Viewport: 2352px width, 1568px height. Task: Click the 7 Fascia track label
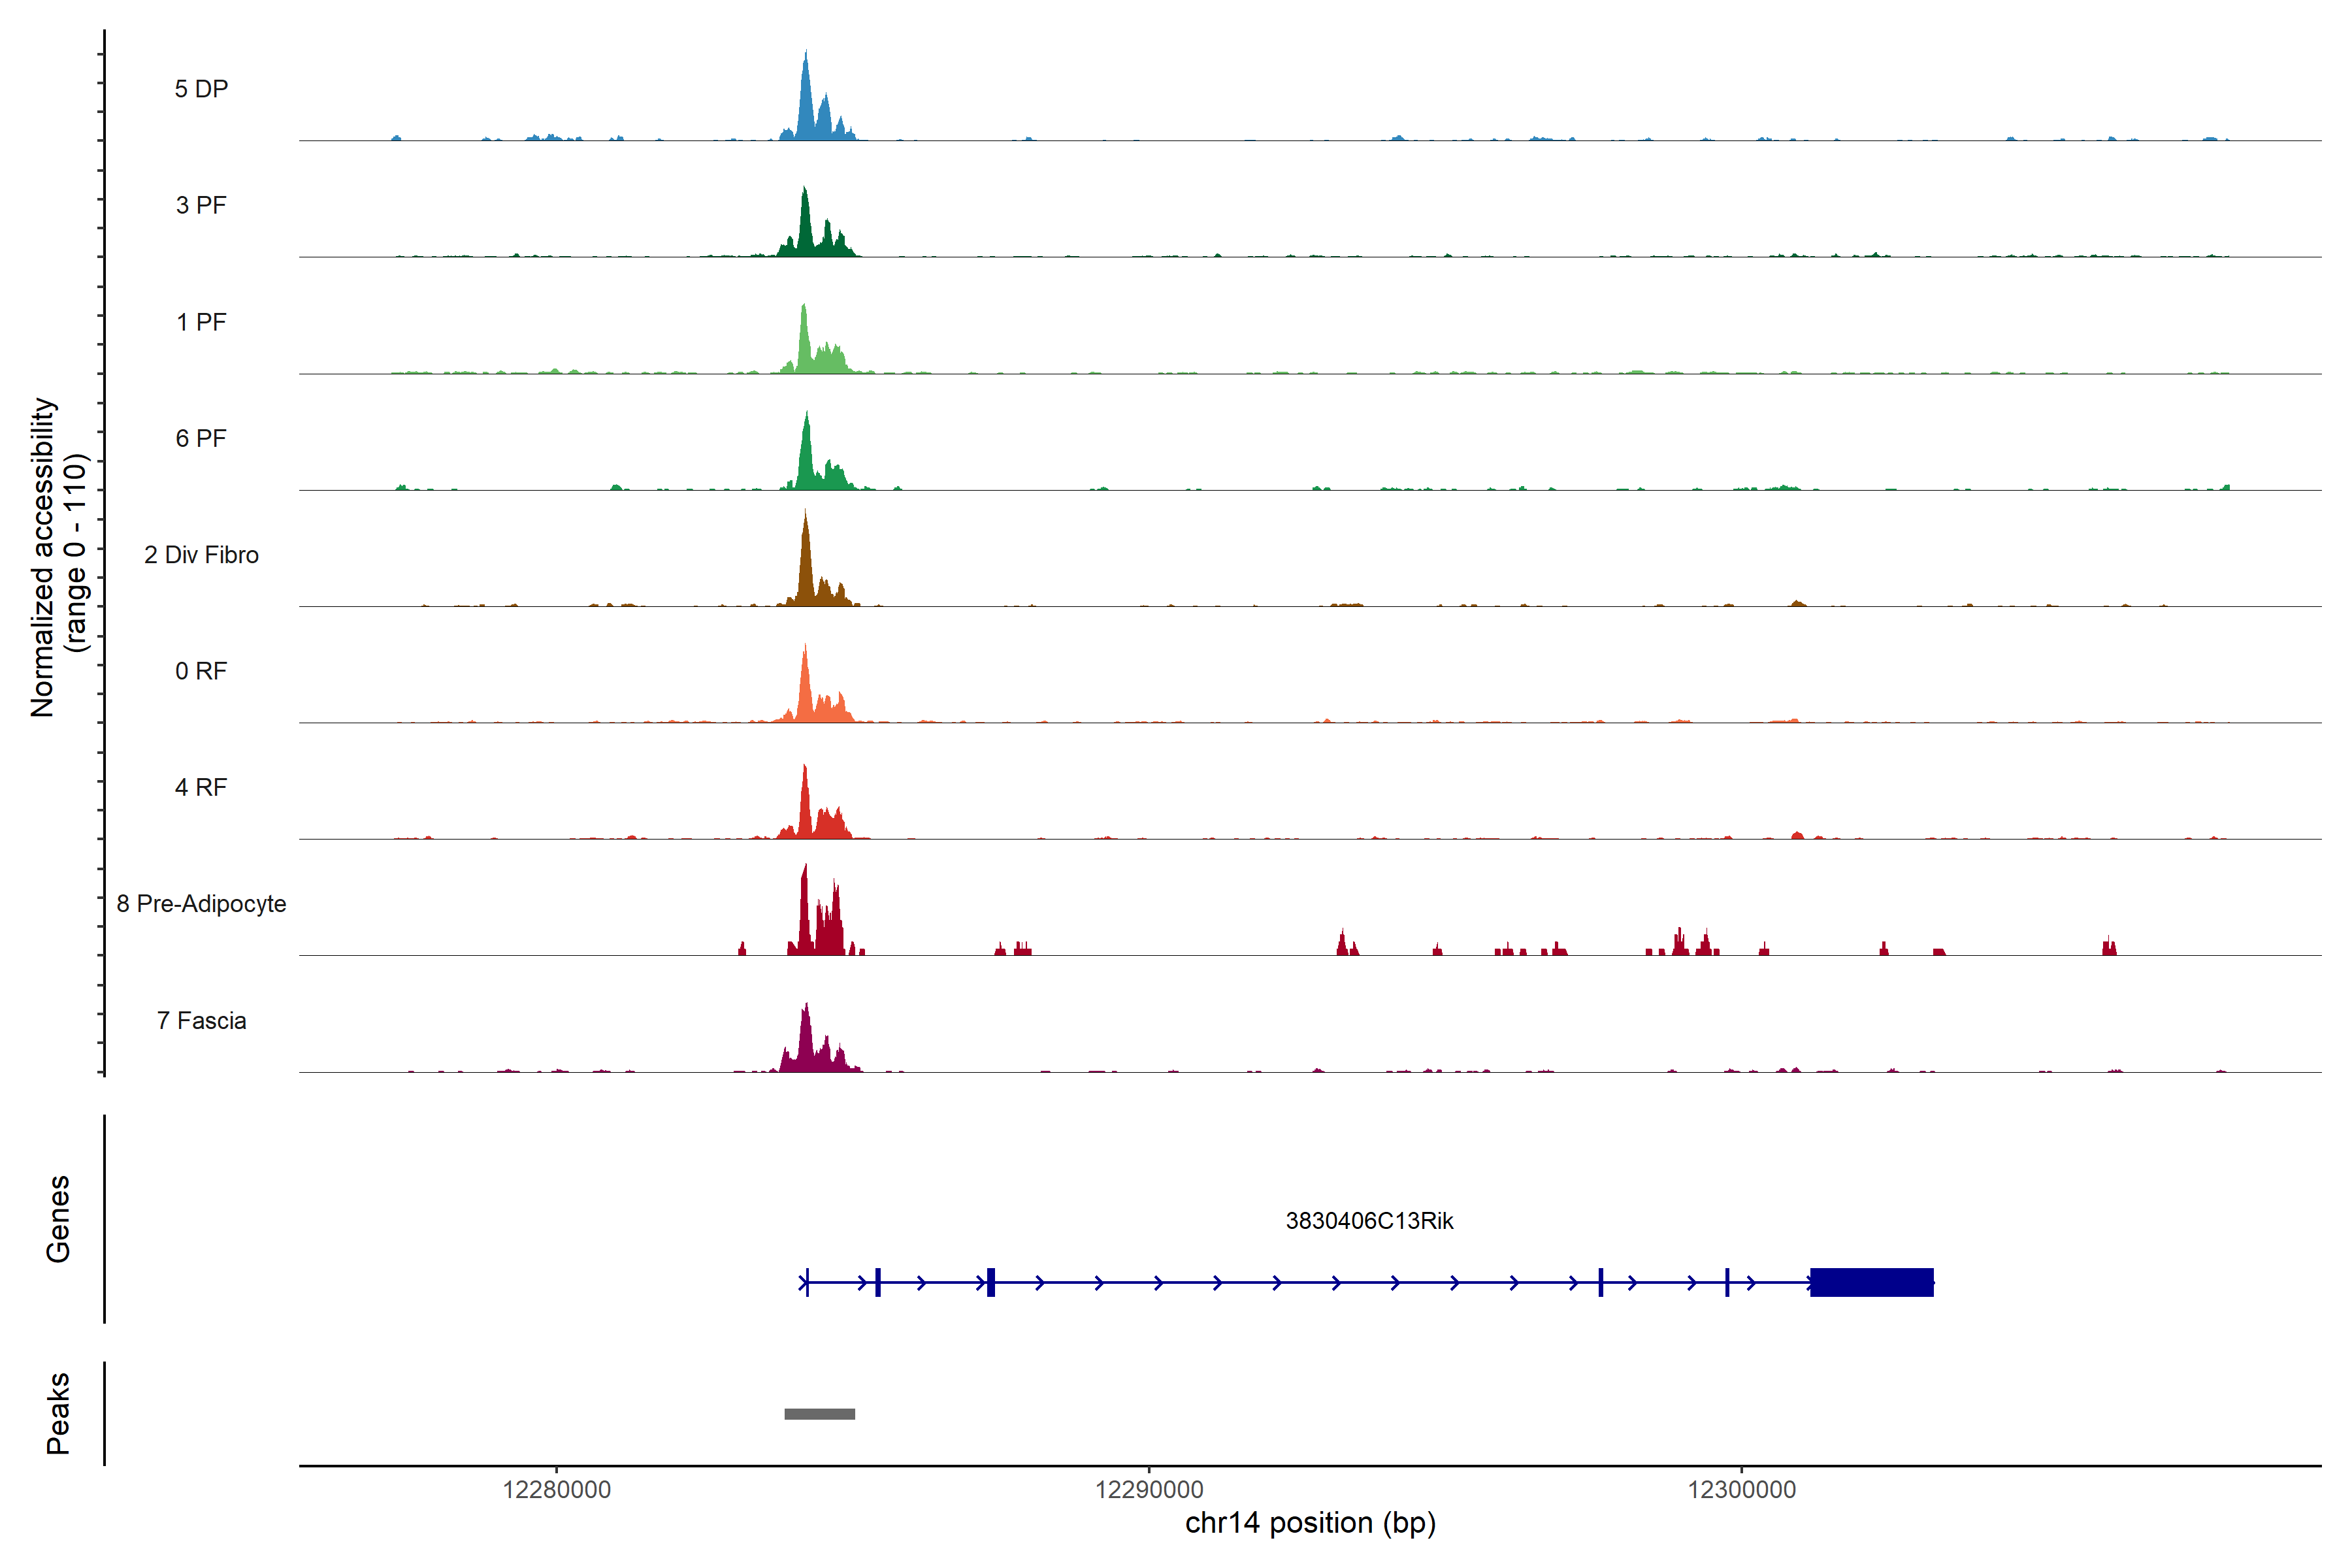tap(201, 1020)
